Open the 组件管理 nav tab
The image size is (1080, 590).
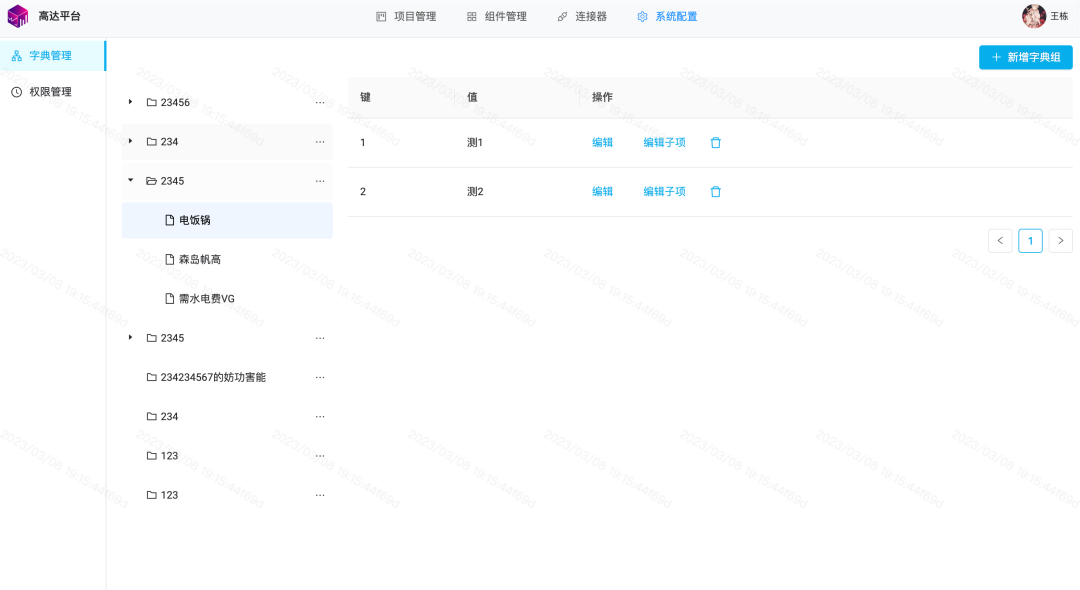[x=497, y=17]
